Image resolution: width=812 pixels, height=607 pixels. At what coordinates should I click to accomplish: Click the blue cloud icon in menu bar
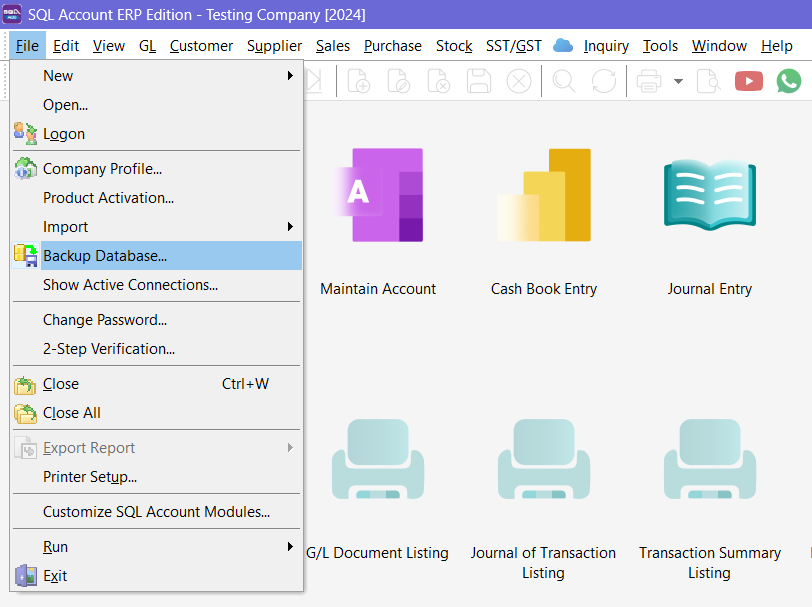click(563, 45)
